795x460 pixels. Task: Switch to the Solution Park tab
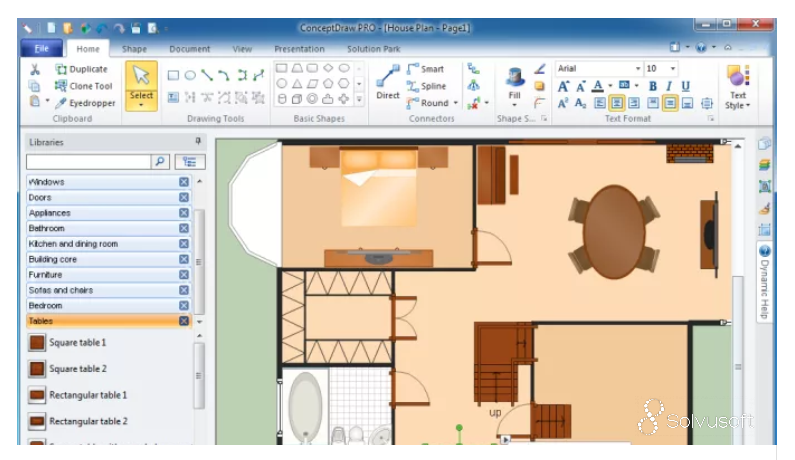point(374,49)
